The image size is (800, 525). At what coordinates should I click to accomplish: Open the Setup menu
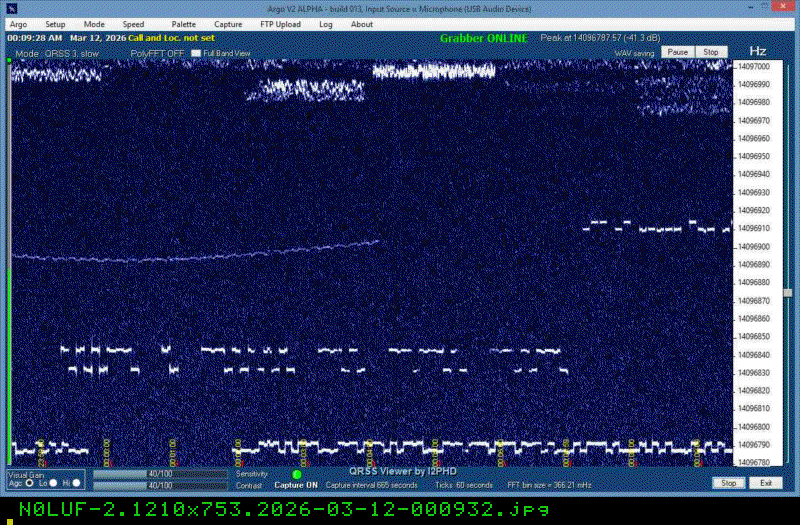[55, 24]
